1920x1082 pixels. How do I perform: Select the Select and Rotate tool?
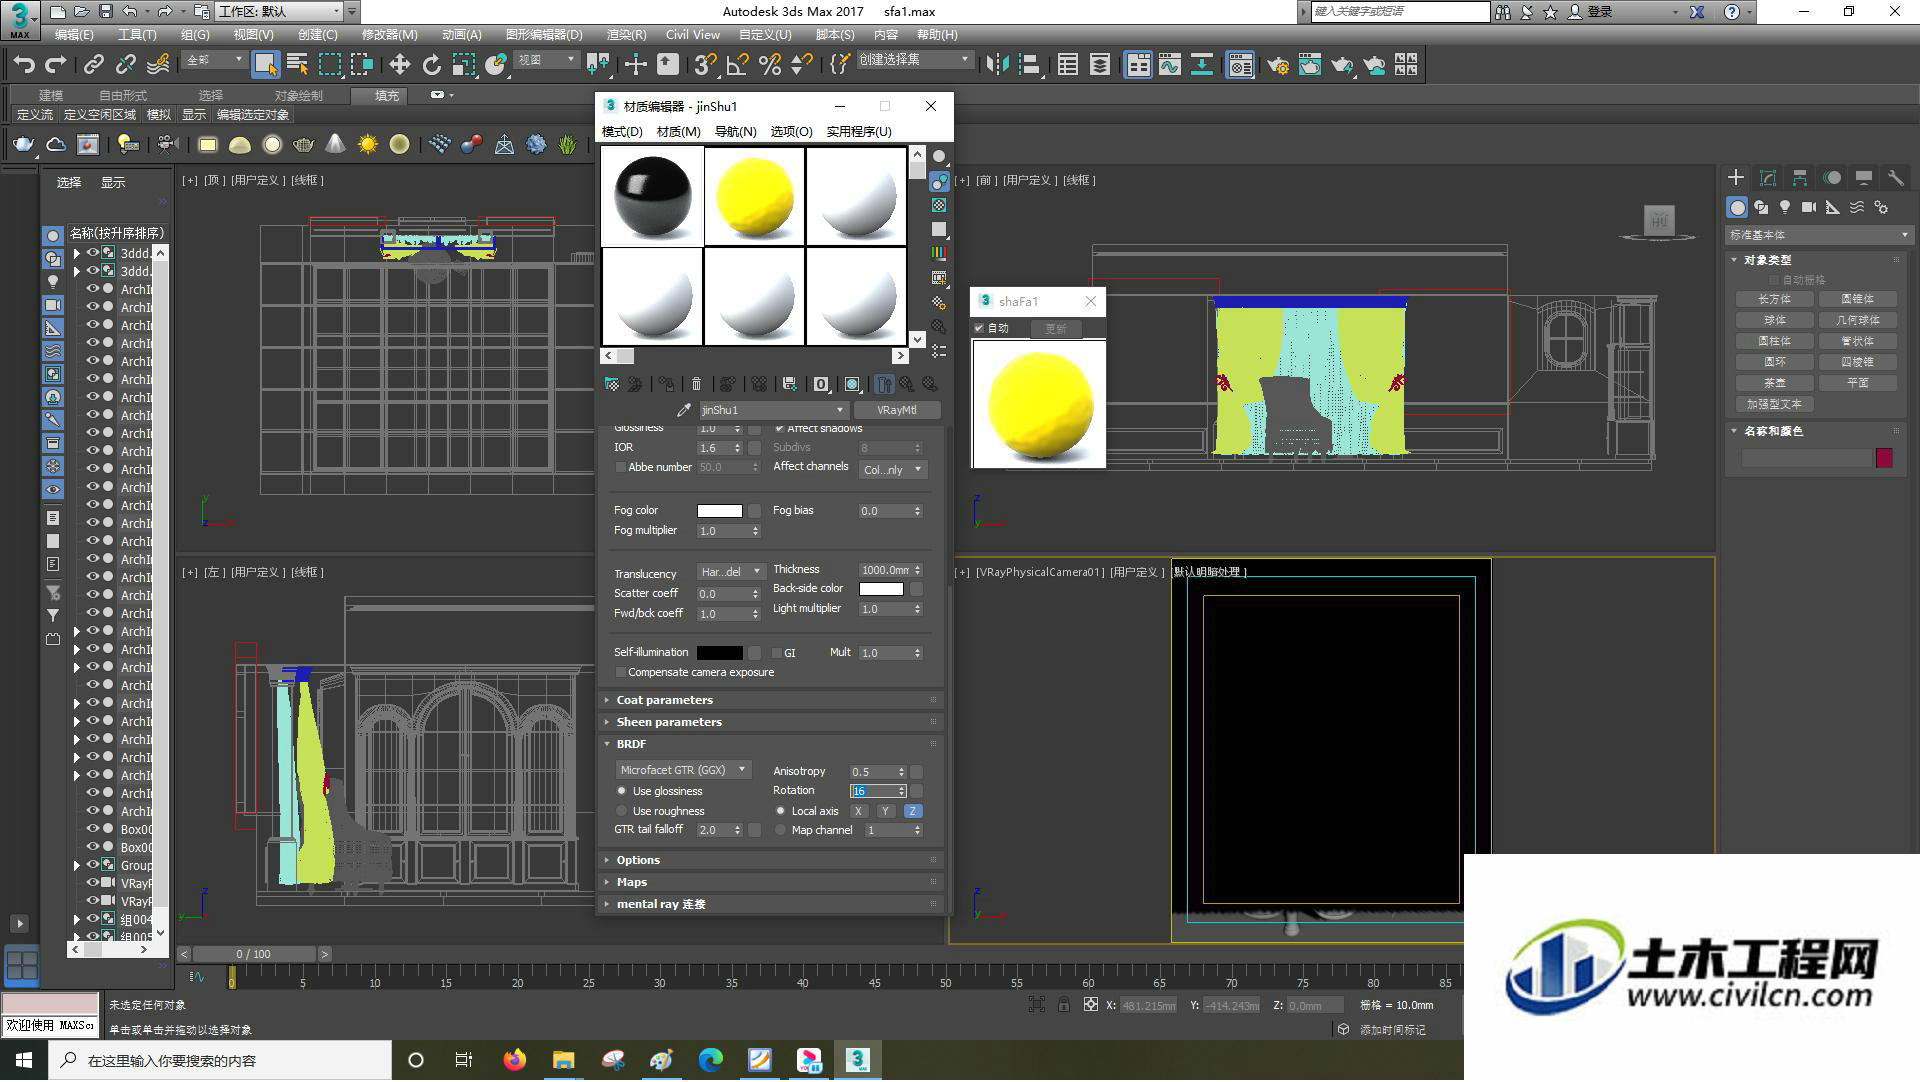(431, 65)
